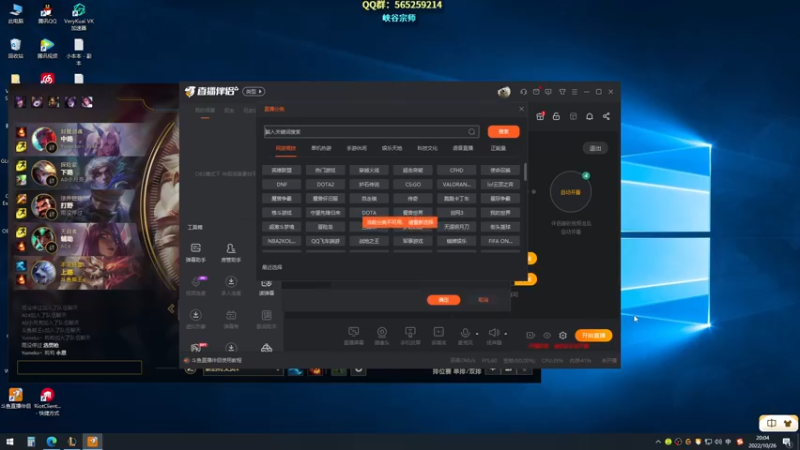Close the category dialog with X

click(x=521, y=109)
